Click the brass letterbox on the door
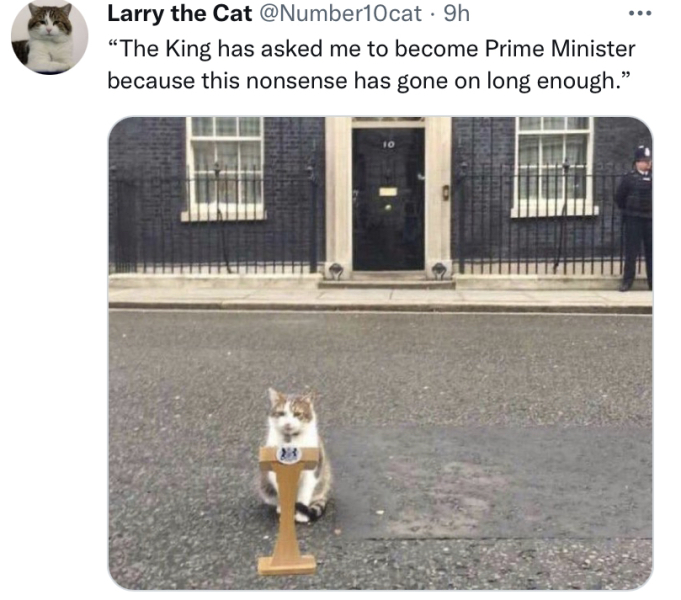This screenshot has height=600, width=681. point(388,192)
